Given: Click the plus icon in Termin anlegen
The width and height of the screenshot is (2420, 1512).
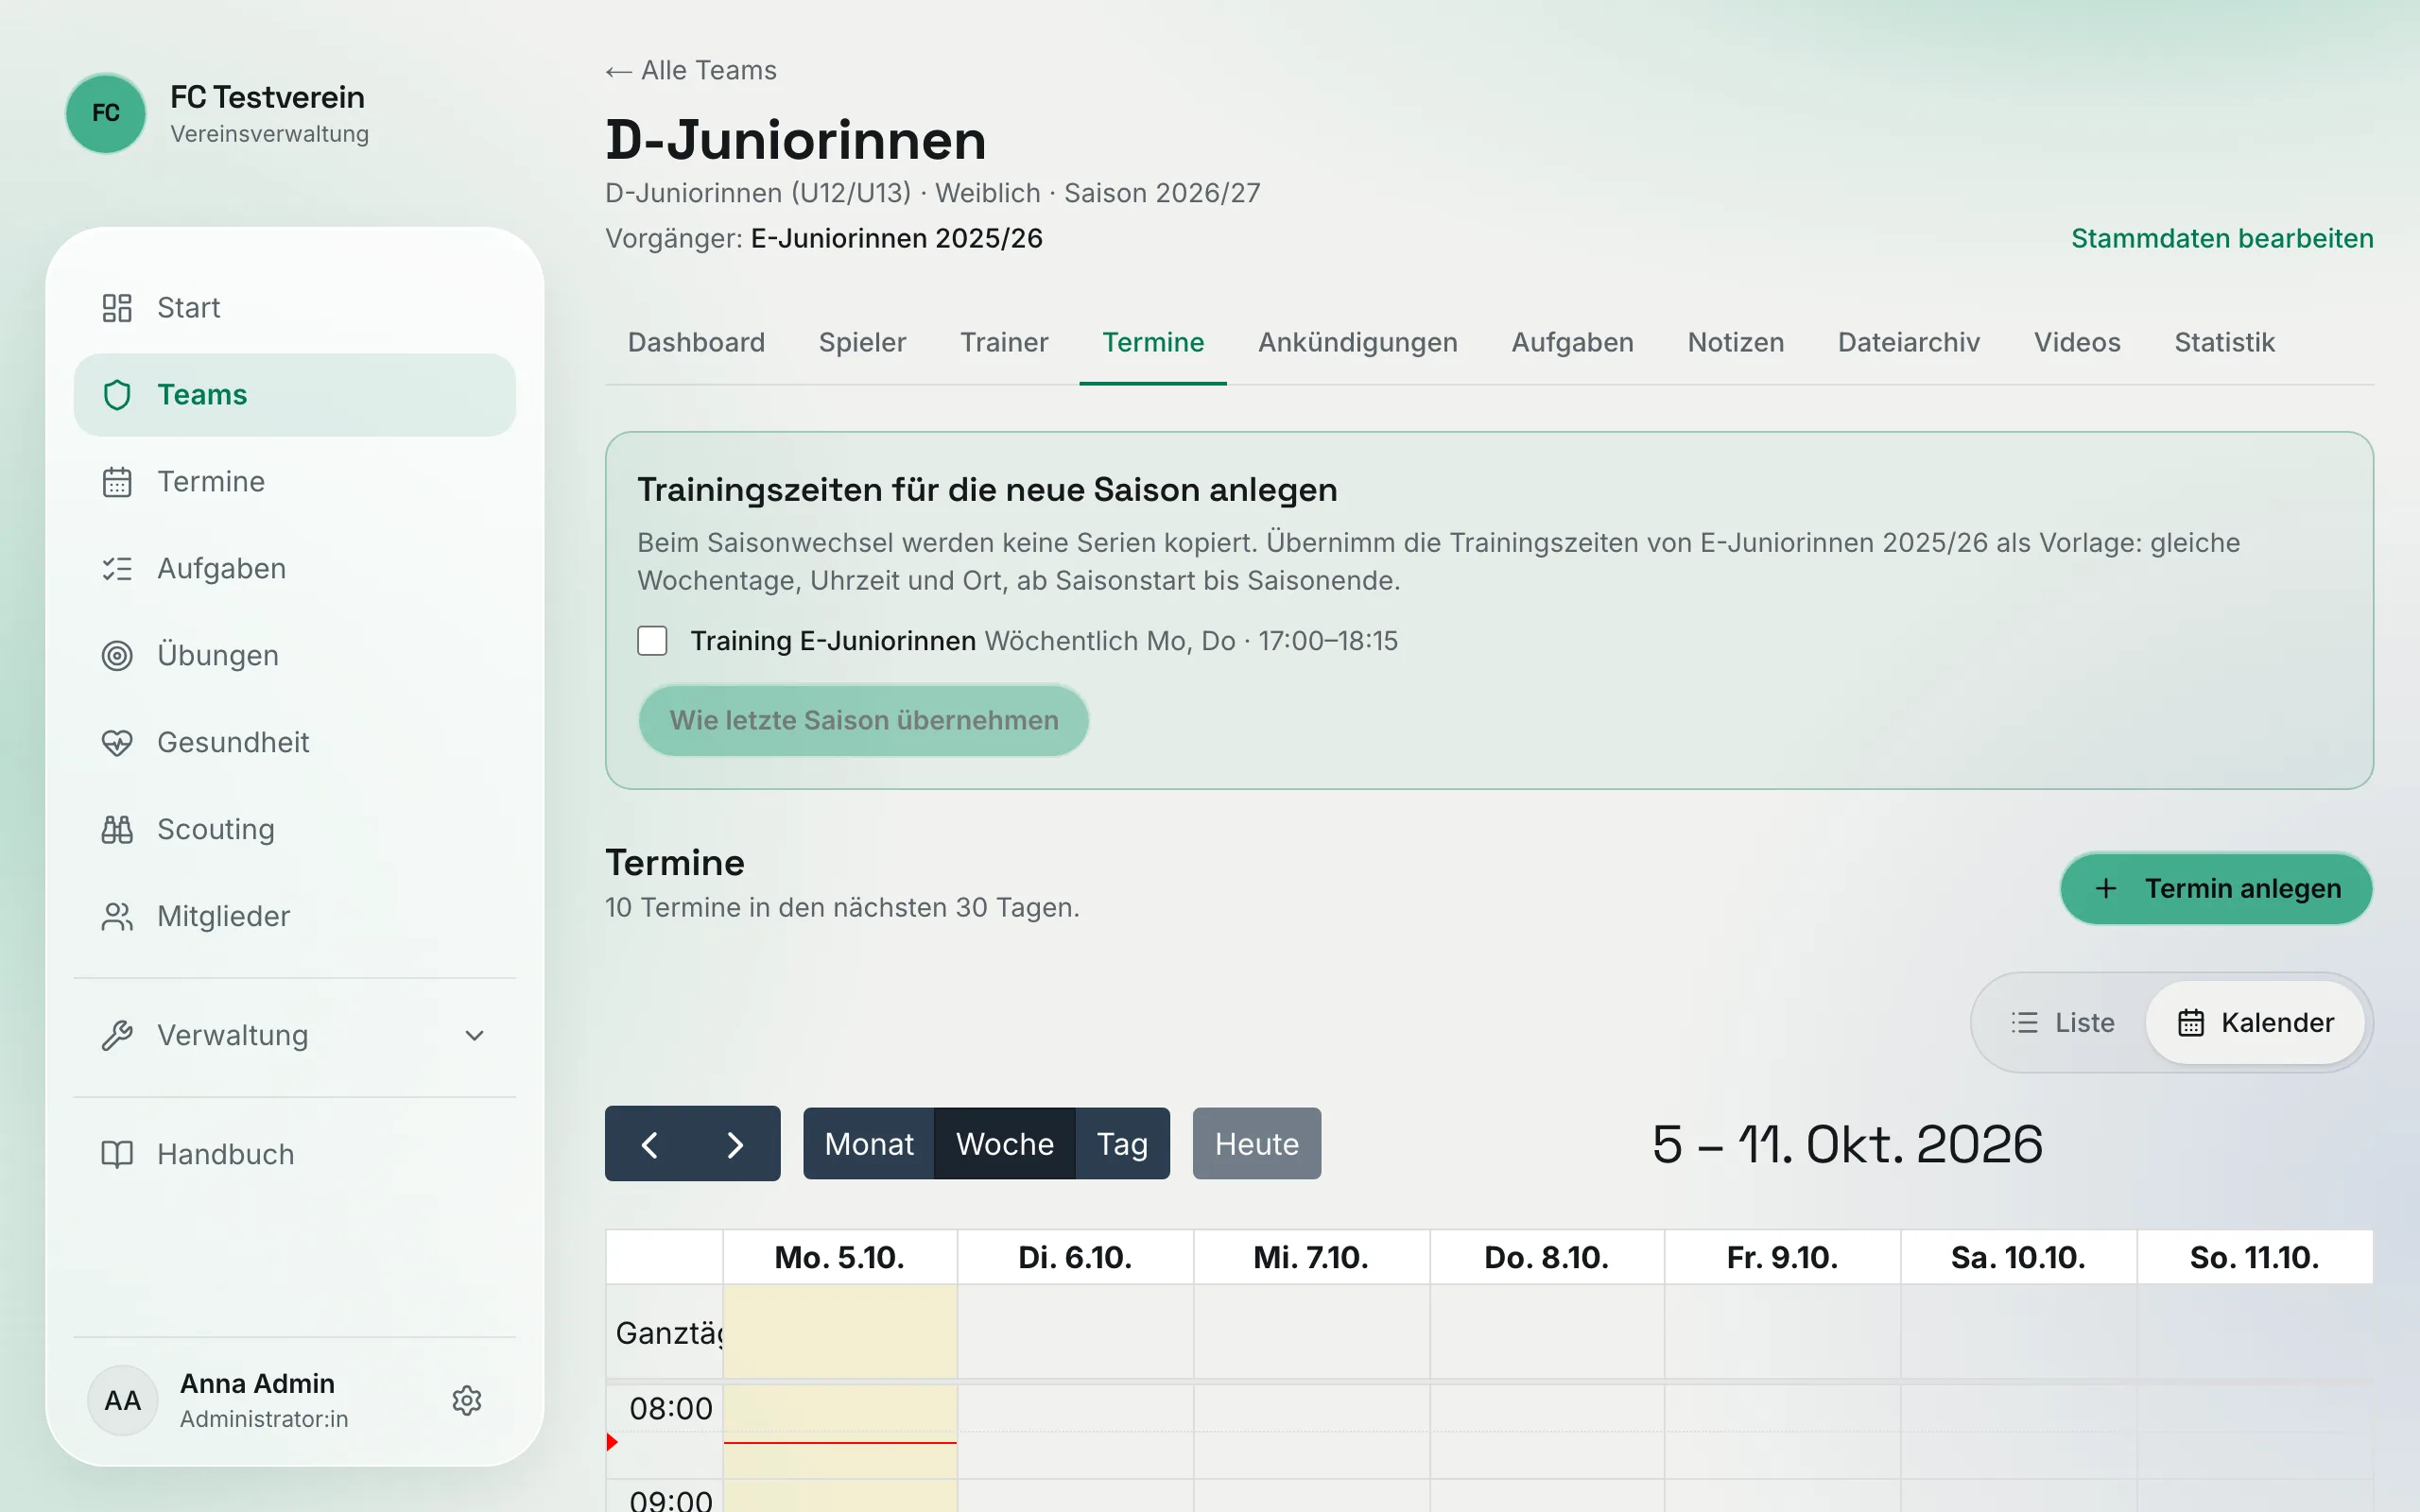Looking at the screenshot, I should pos(2106,888).
